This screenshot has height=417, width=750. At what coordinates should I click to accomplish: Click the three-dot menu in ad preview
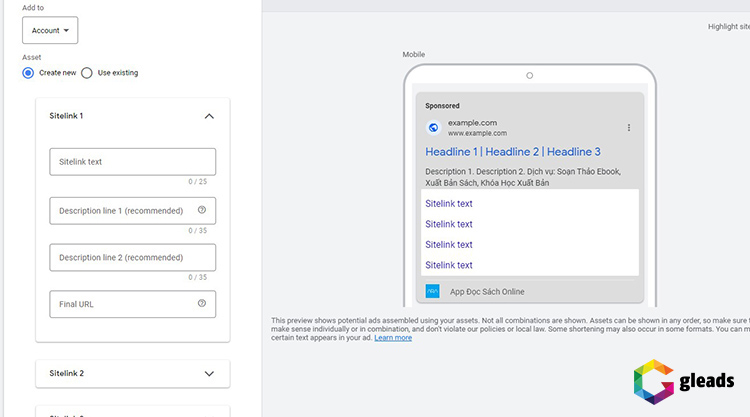point(628,128)
